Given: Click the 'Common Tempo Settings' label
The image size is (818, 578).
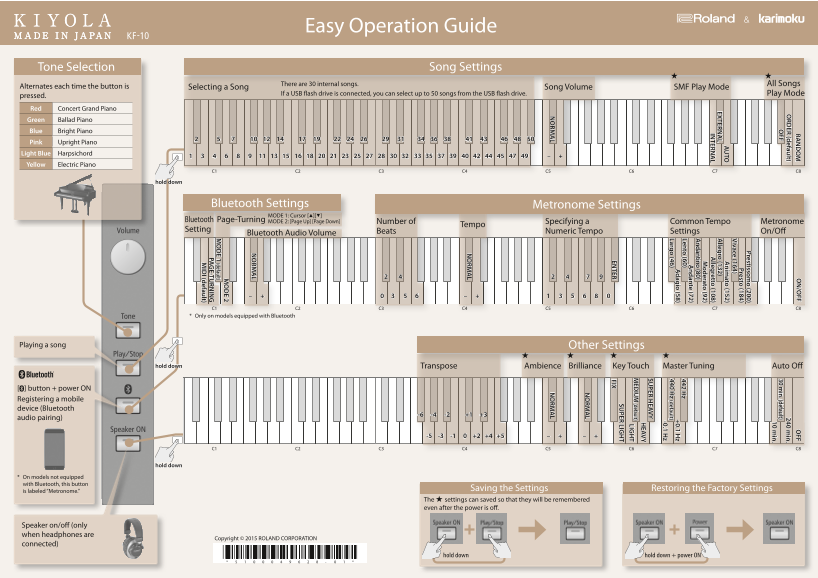Looking at the screenshot, I should click(700, 226).
